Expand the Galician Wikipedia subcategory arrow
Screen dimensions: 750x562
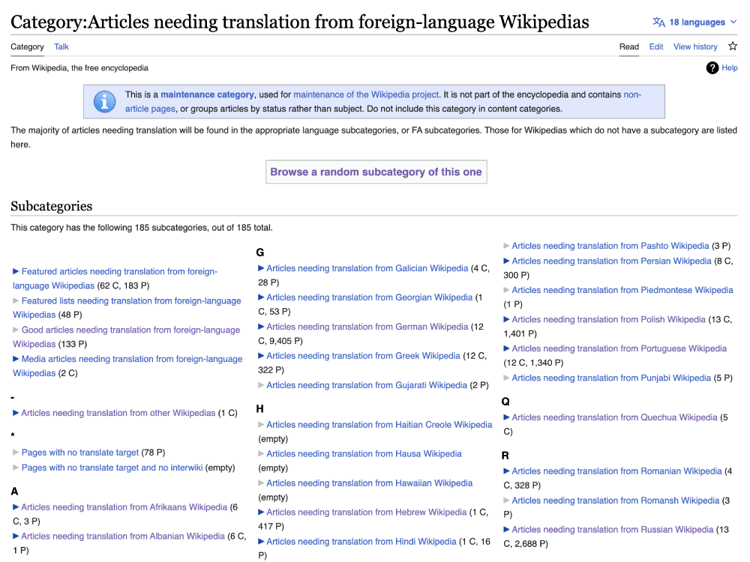coord(261,268)
